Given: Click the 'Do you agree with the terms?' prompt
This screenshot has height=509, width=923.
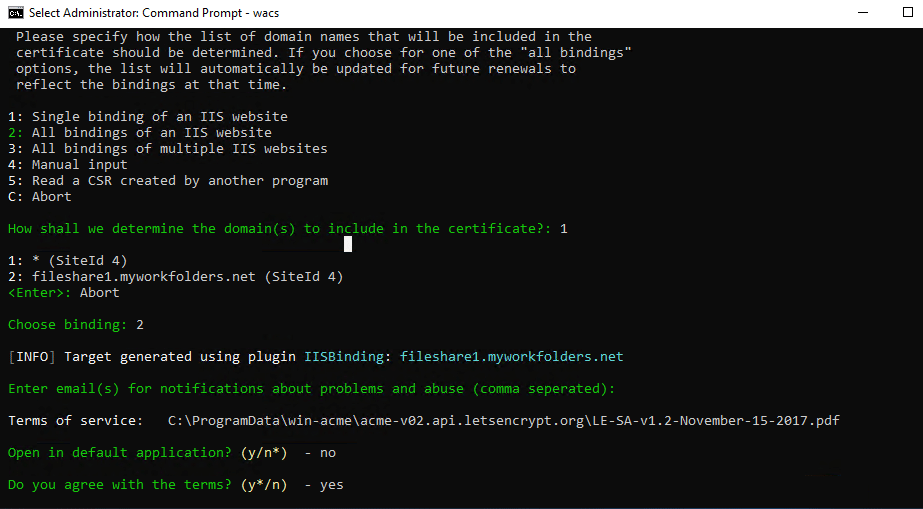Looking at the screenshot, I should click(x=120, y=485).
